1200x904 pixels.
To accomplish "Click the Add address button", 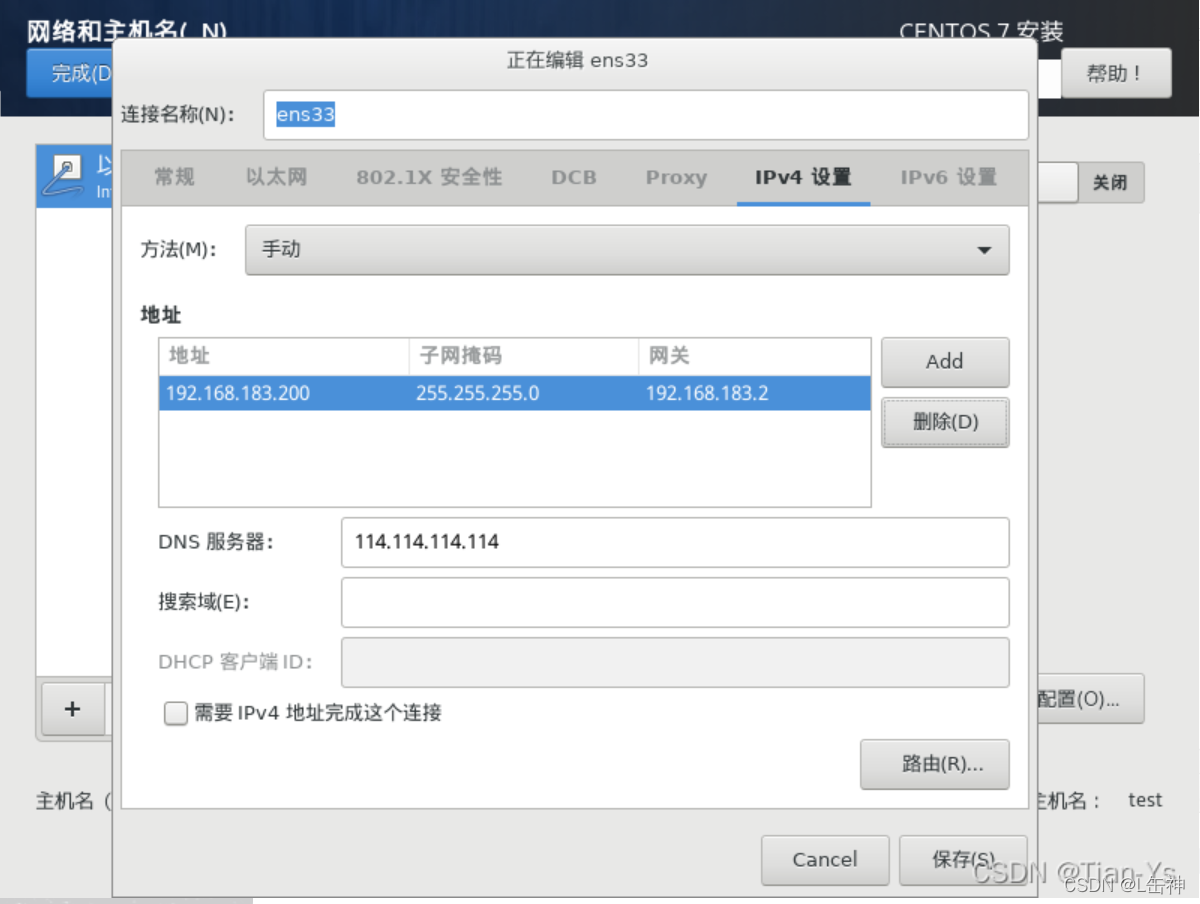I will (x=945, y=362).
